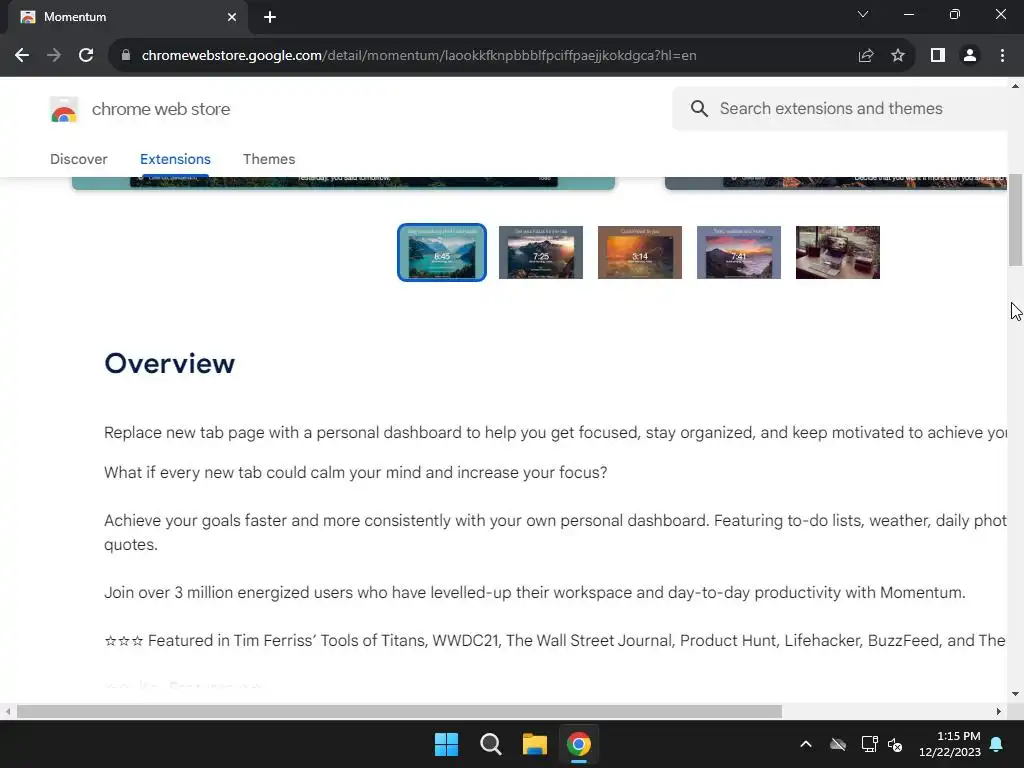Select the 7:41 purple sunset thumbnail

pyautogui.click(x=739, y=253)
